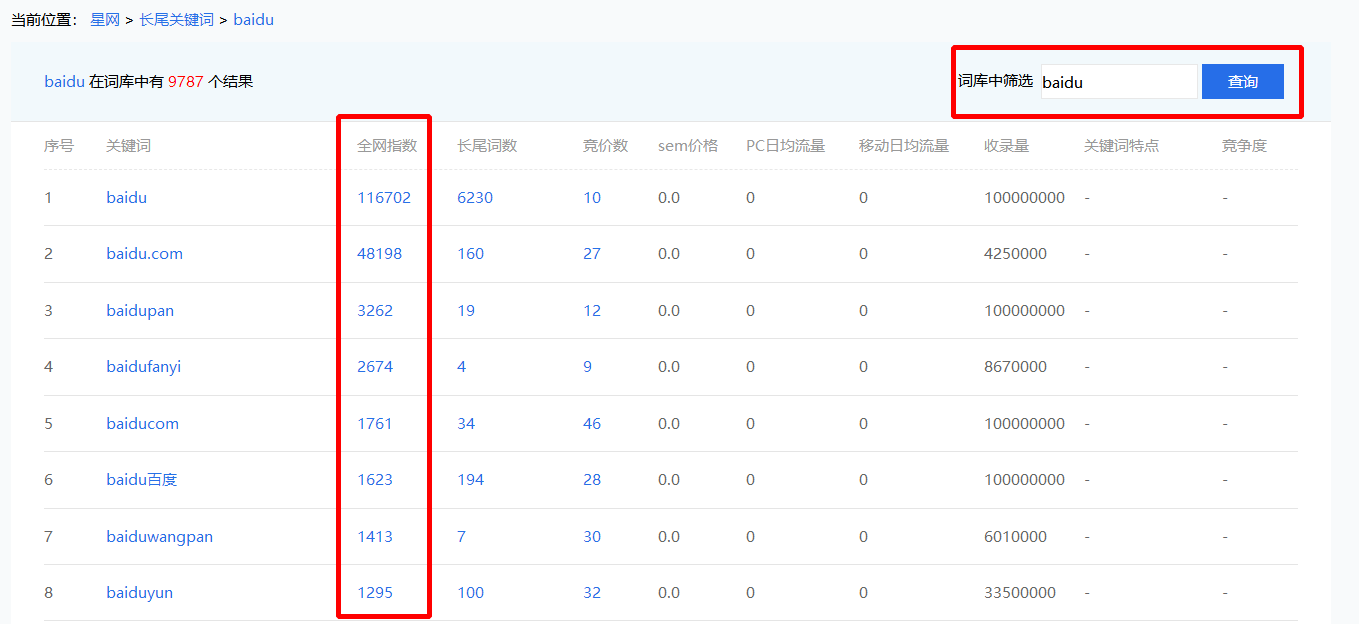Click the baidu breadcrumb link at top
The height and width of the screenshot is (624, 1359).
tap(253, 19)
